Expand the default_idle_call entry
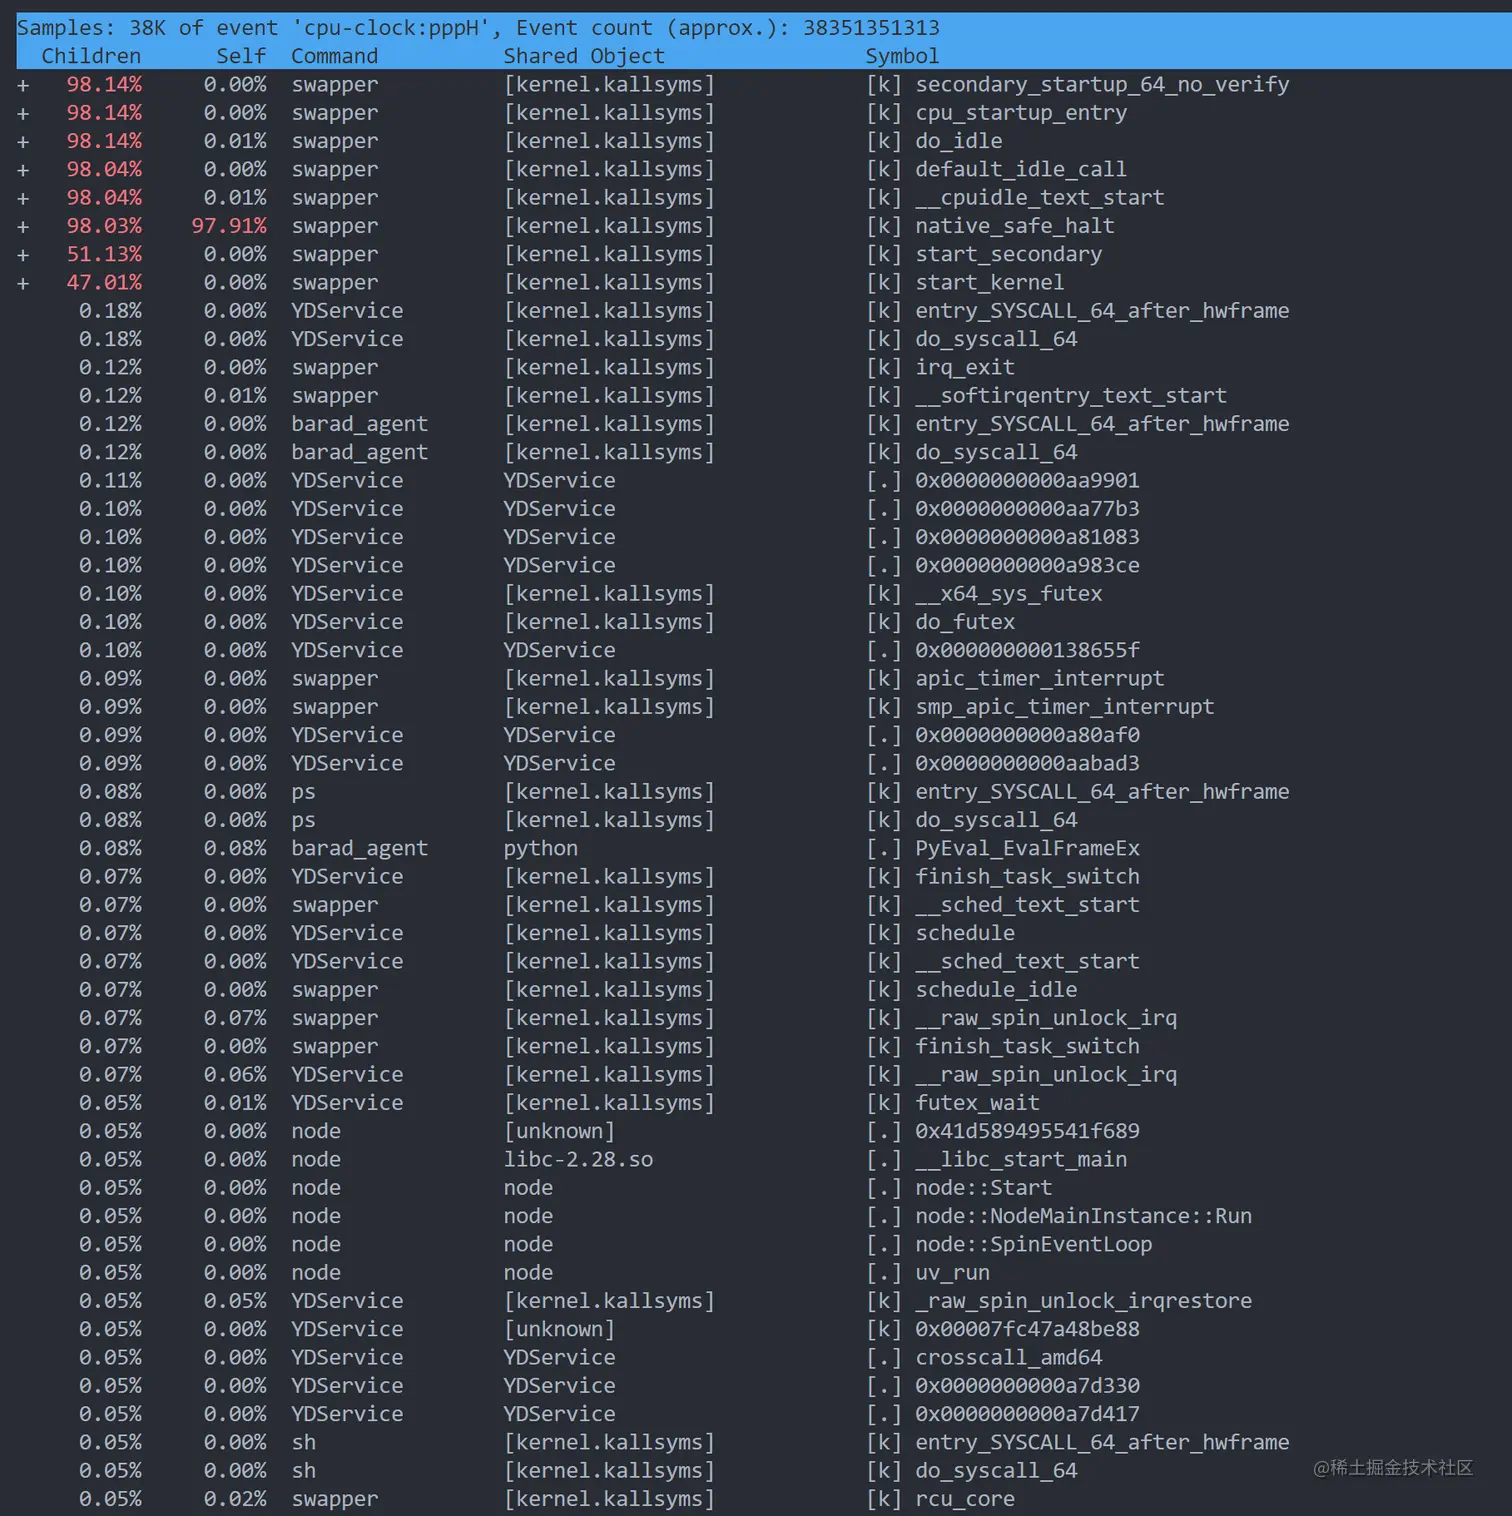 (x=23, y=171)
